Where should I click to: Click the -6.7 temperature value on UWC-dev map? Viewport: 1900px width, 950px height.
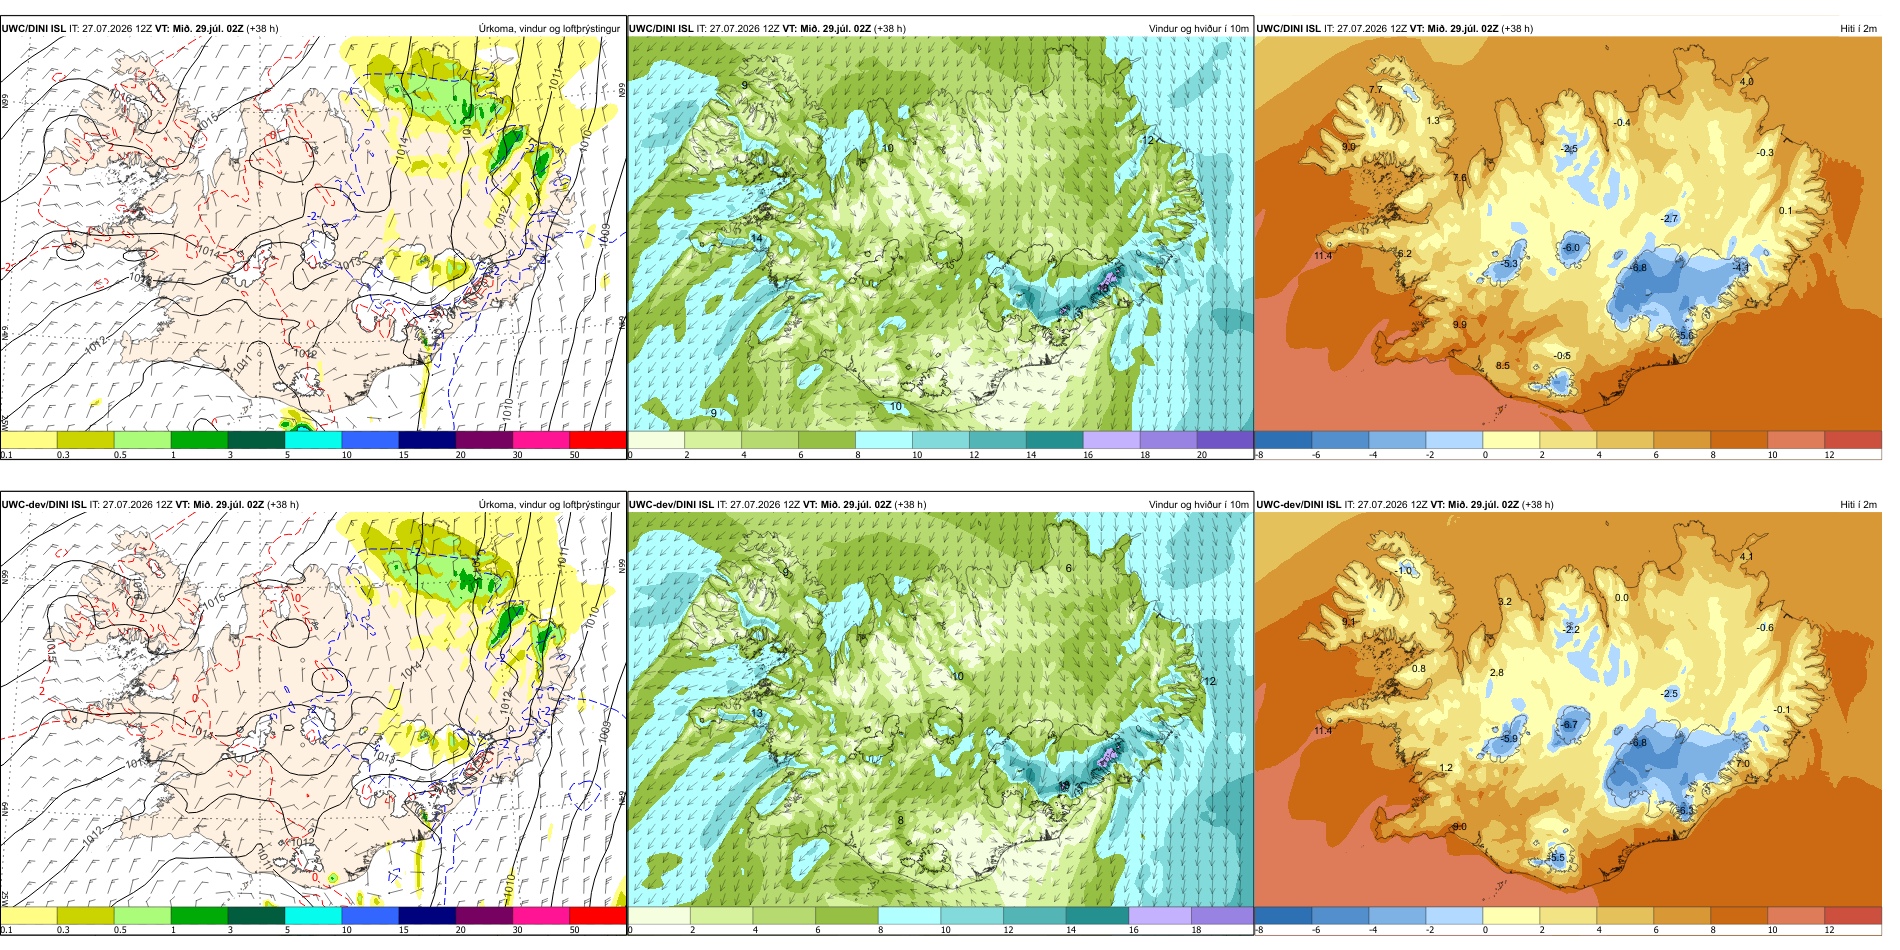[x=1570, y=725]
